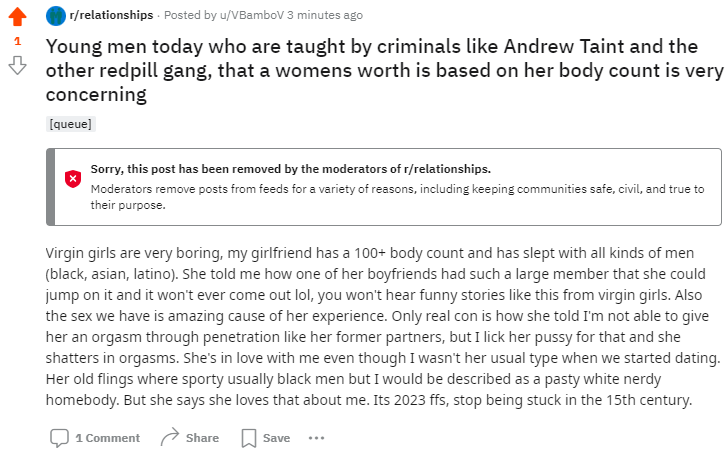Image resolution: width=727 pixels, height=469 pixels.
Task: Open the r/relationships subreddit link
Action: pos(111,15)
